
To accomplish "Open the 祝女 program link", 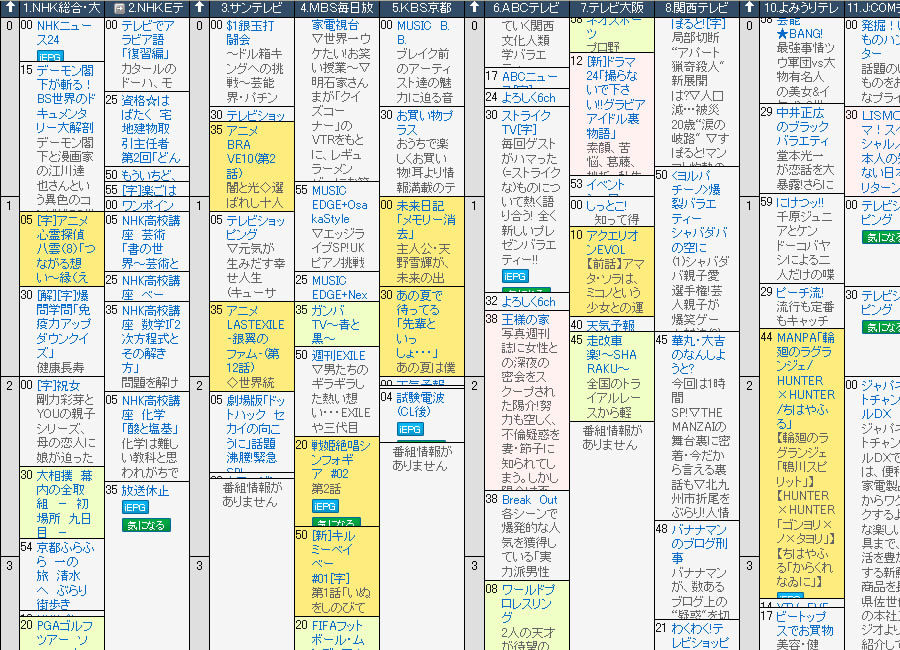I will 59,385.
